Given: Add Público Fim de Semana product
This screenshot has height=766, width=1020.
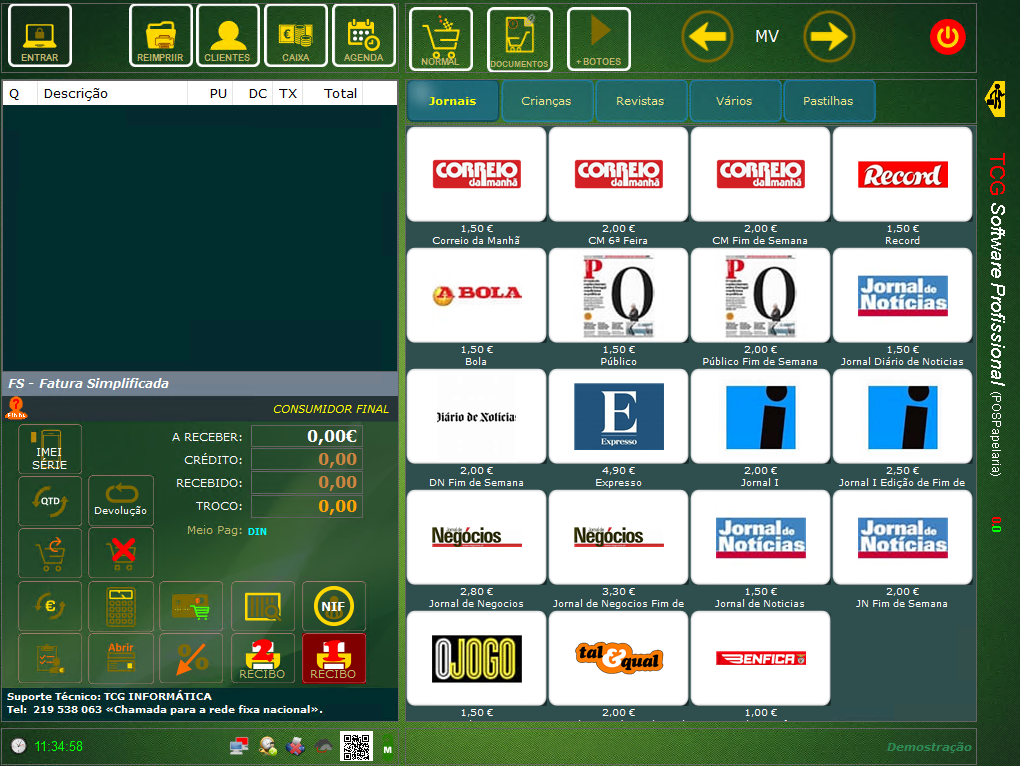Looking at the screenshot, I should (760, 295).
